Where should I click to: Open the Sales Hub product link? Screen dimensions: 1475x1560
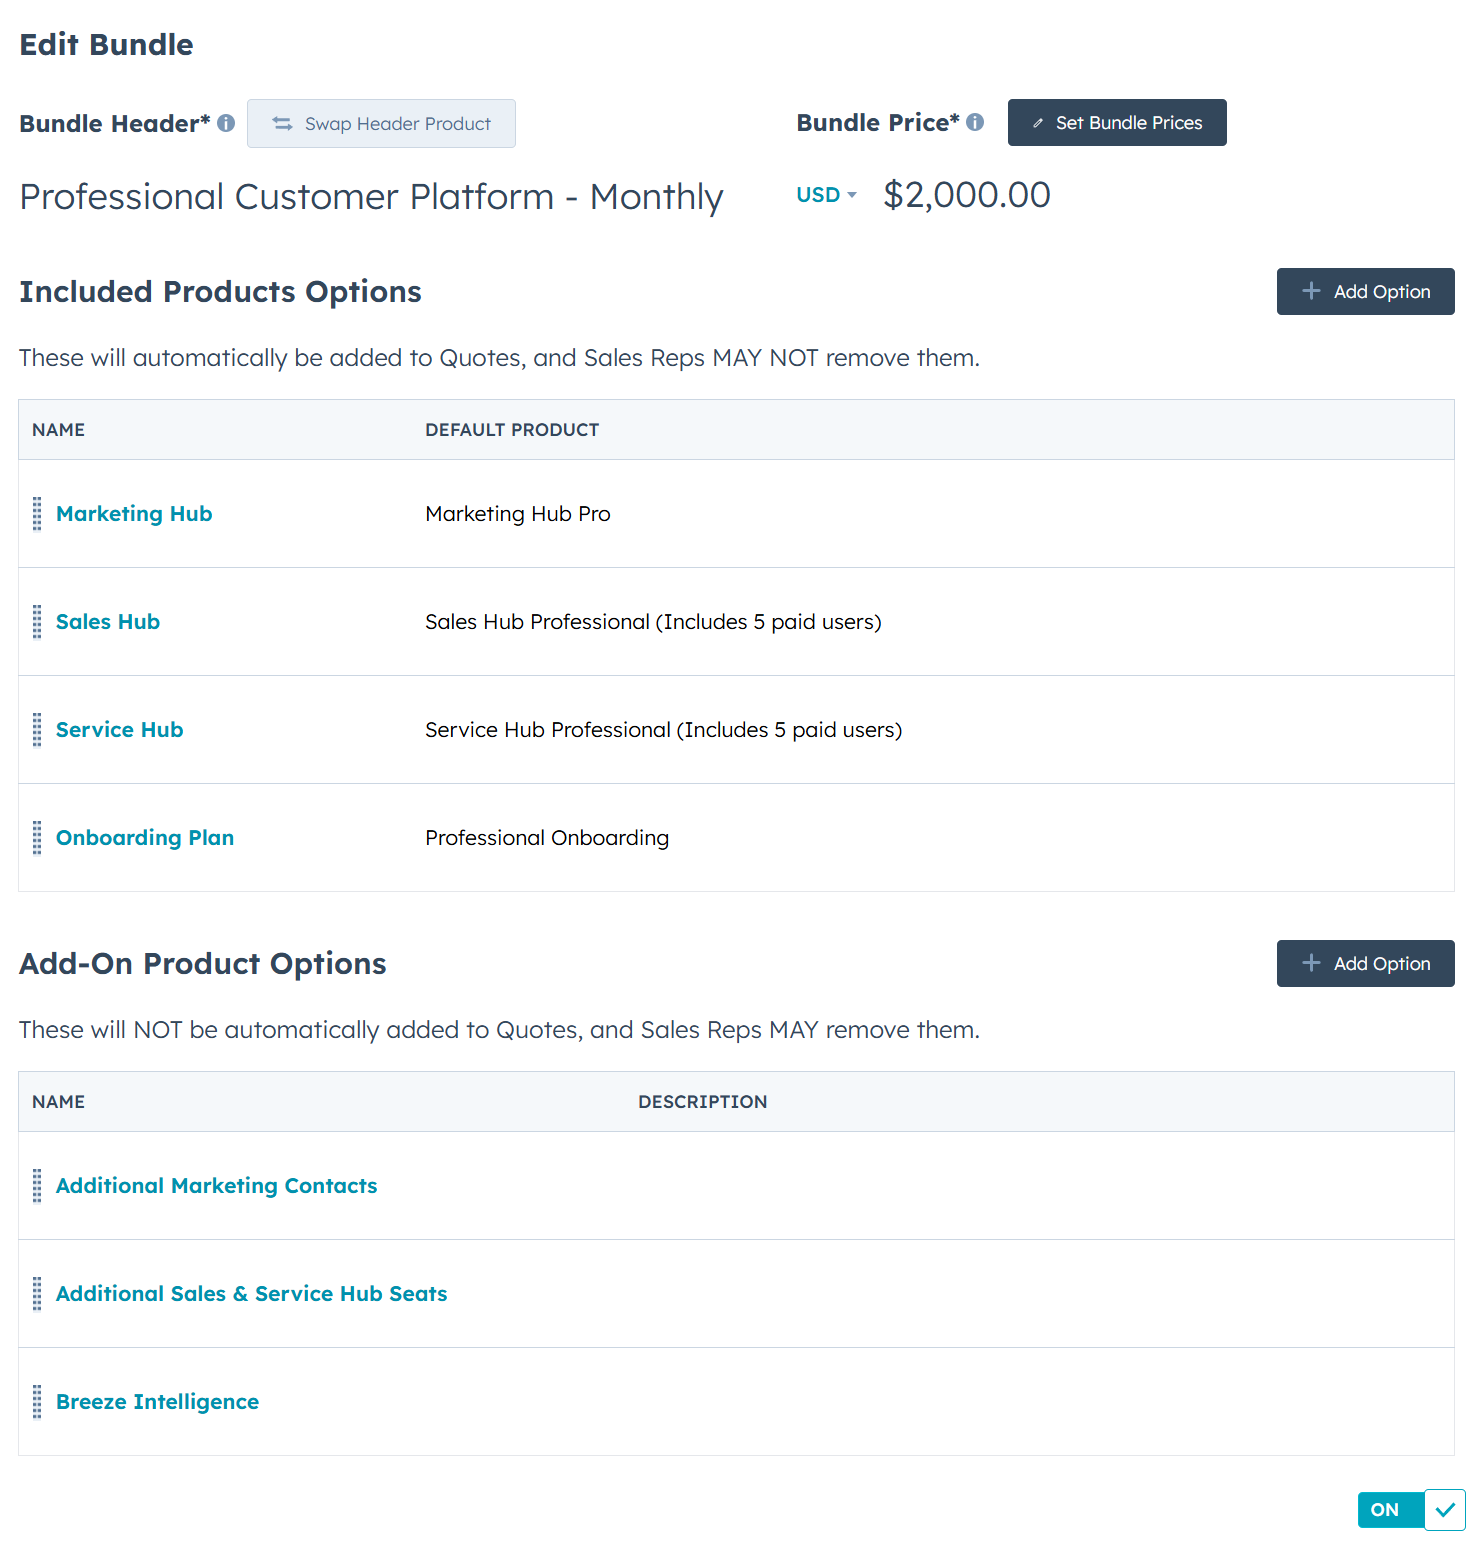(107, 621)
